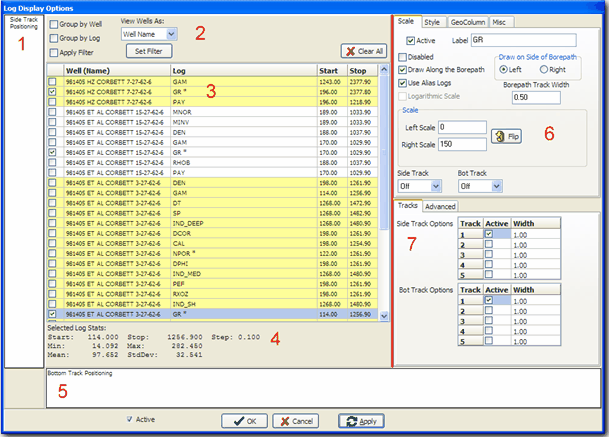The width and height of the screenshot is (609, 437).
Task: Uncheck Draw Along the Borepath
Action: point(402,69)
